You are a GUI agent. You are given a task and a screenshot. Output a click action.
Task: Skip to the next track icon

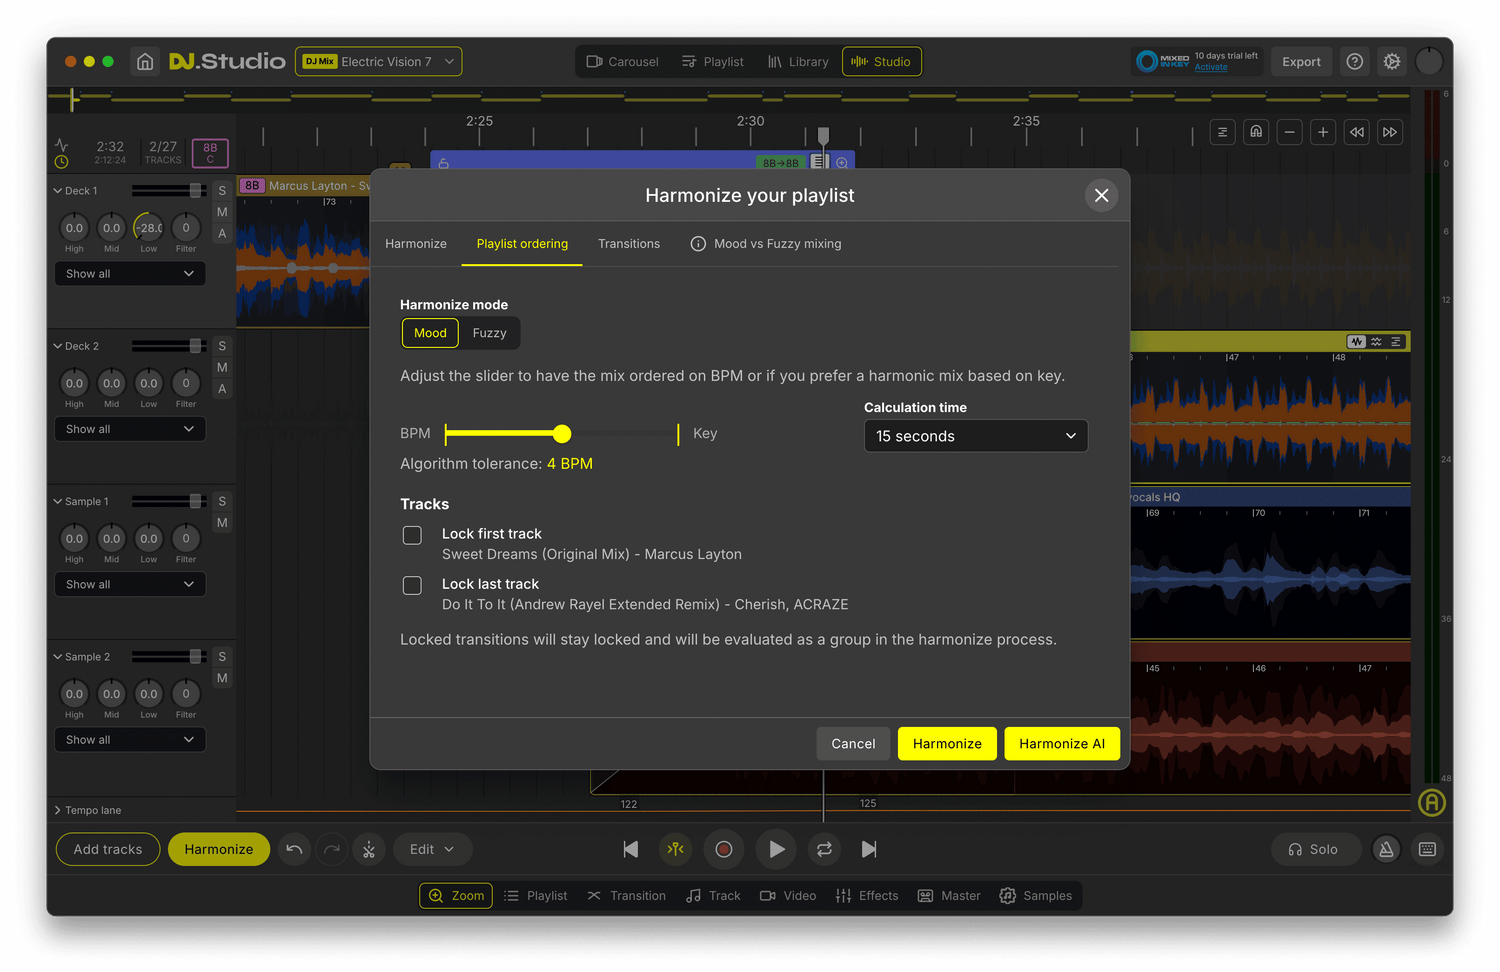[869, 849]
